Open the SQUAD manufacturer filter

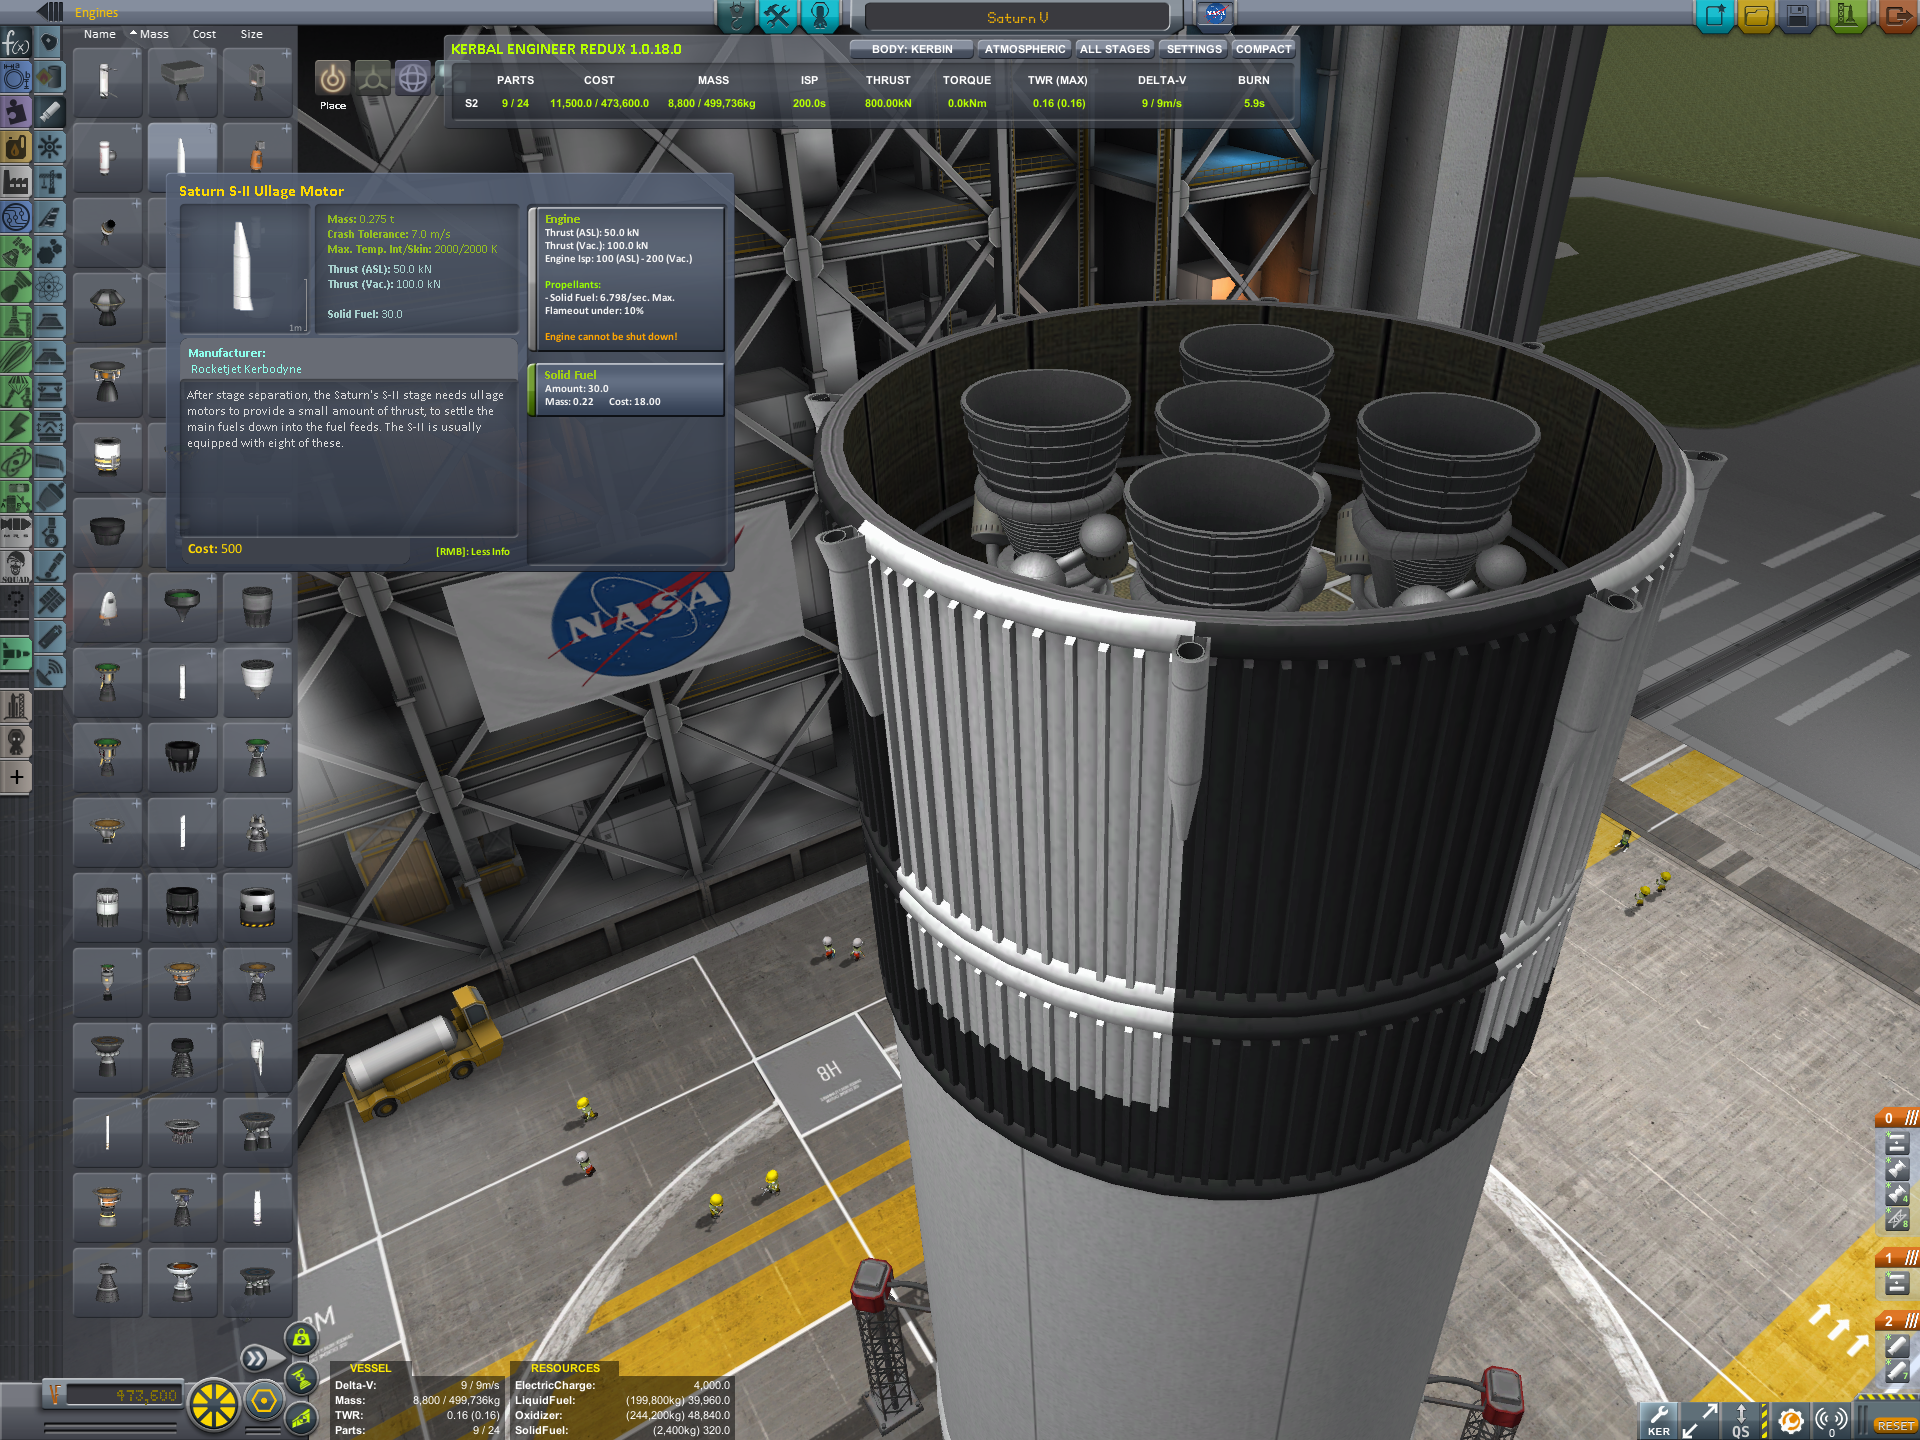pos(16,568)
